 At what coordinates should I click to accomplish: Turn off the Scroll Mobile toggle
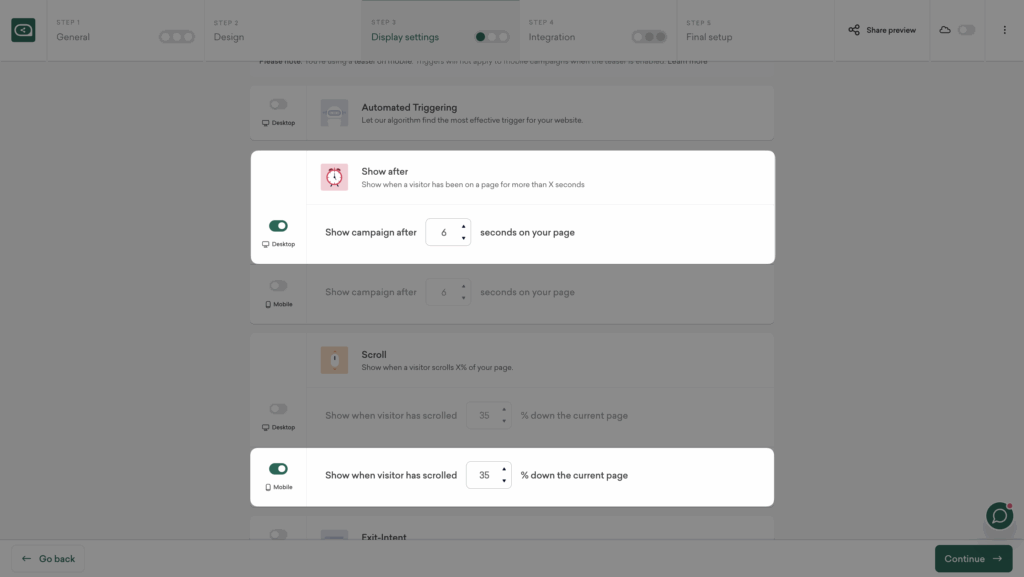coord(278,469)
